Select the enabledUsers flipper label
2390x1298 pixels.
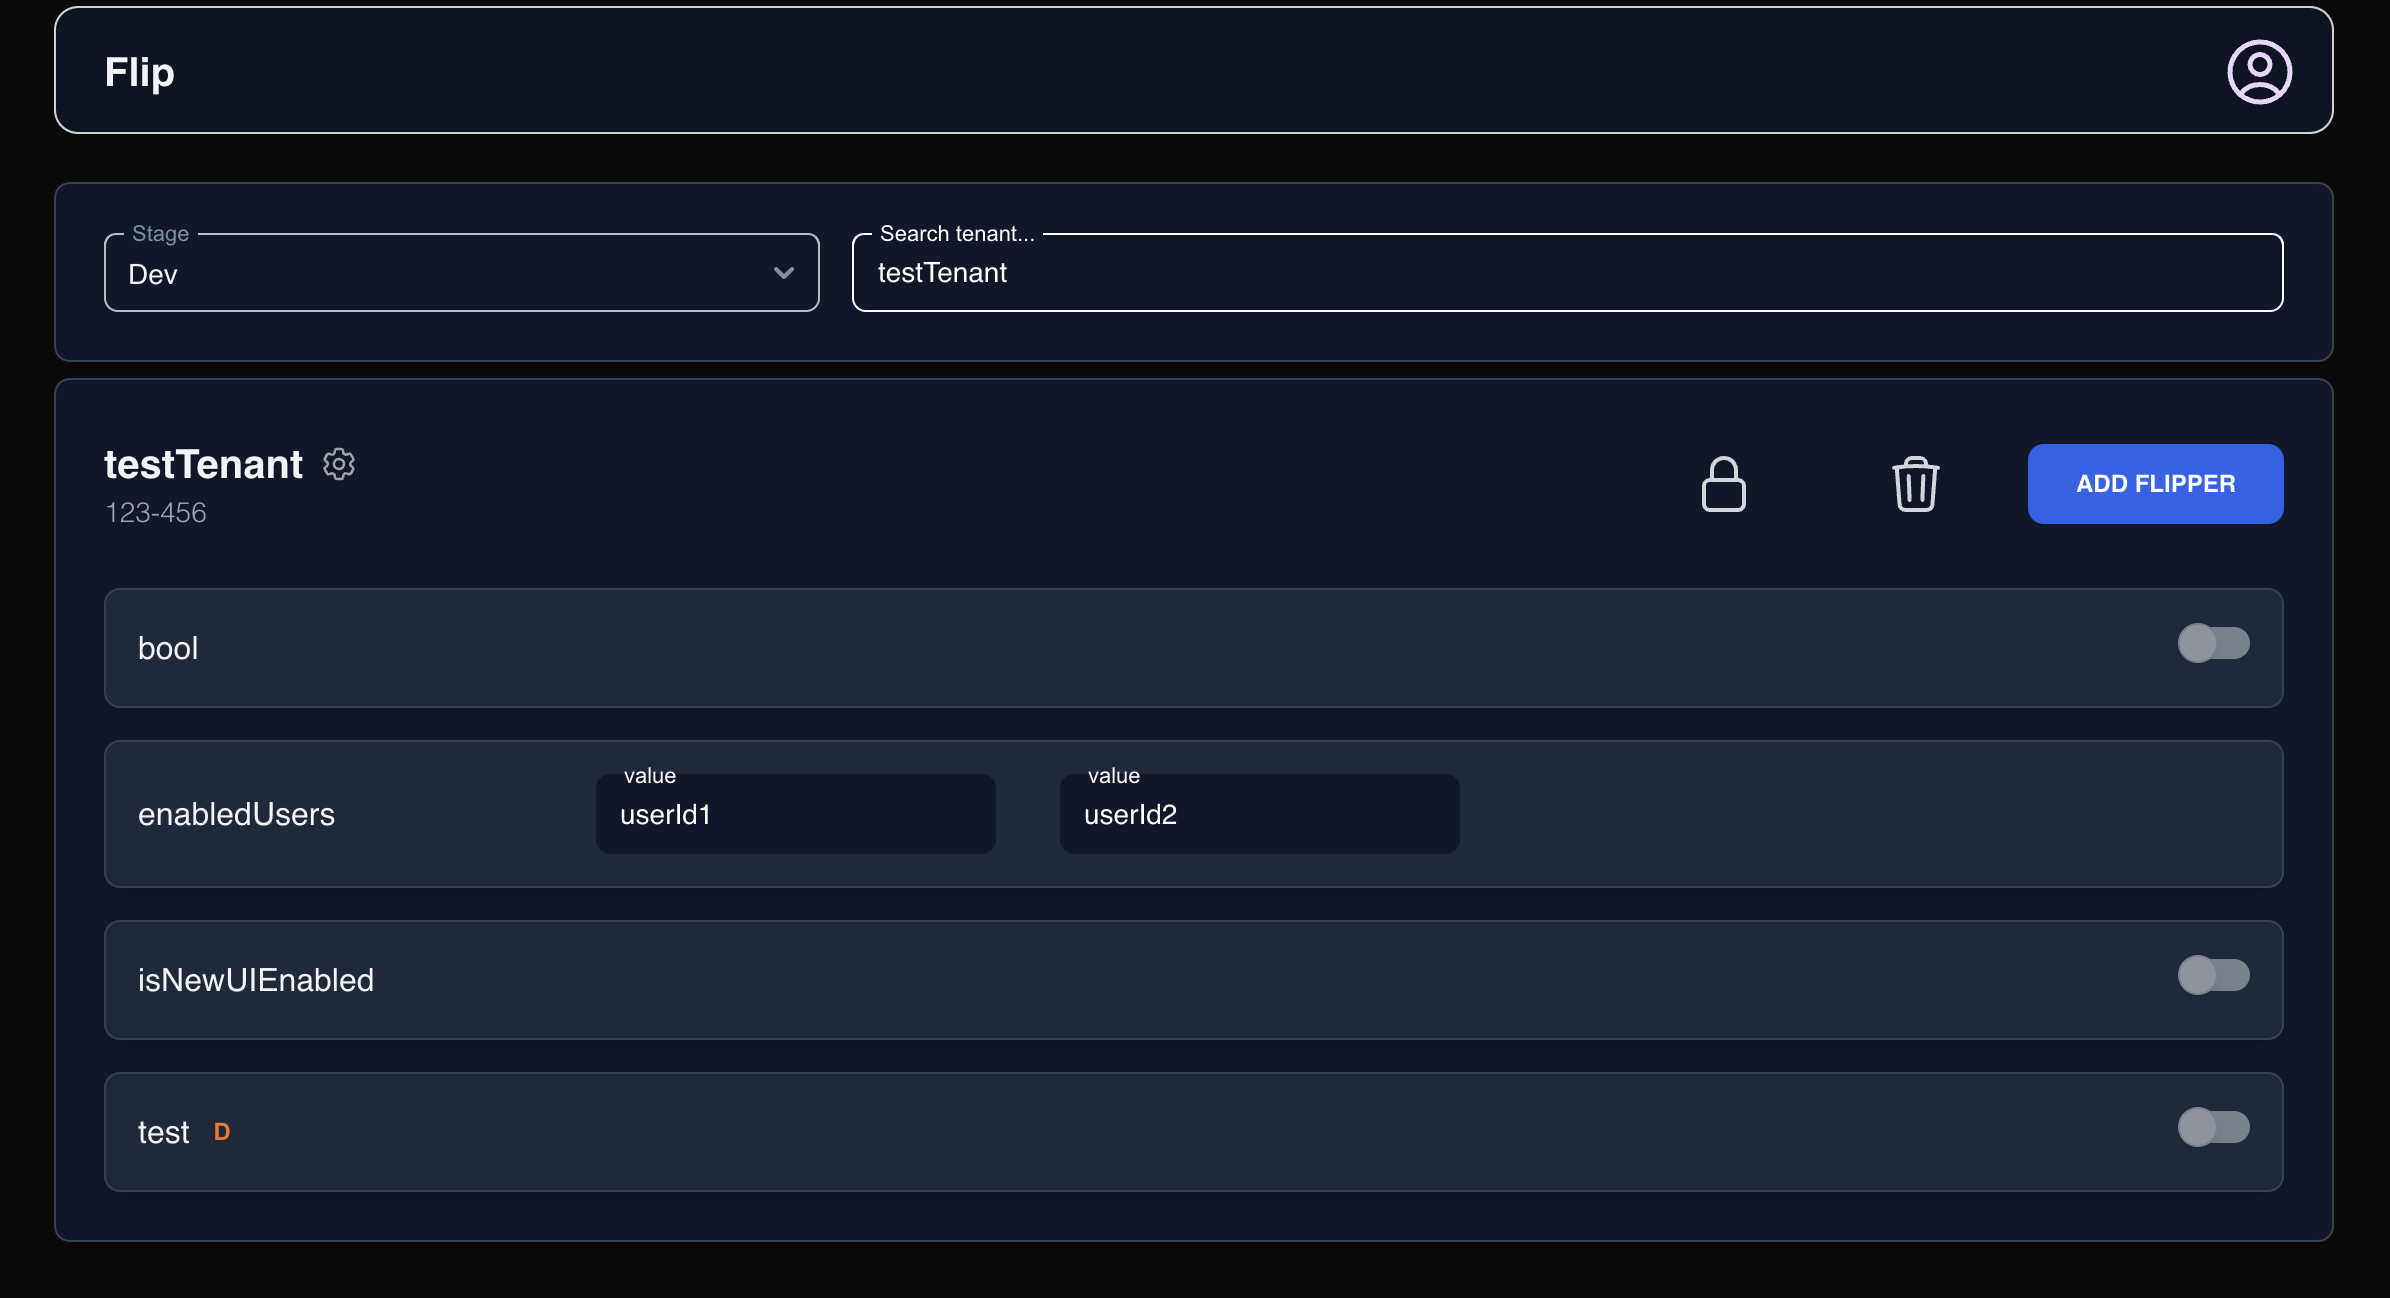236,815
